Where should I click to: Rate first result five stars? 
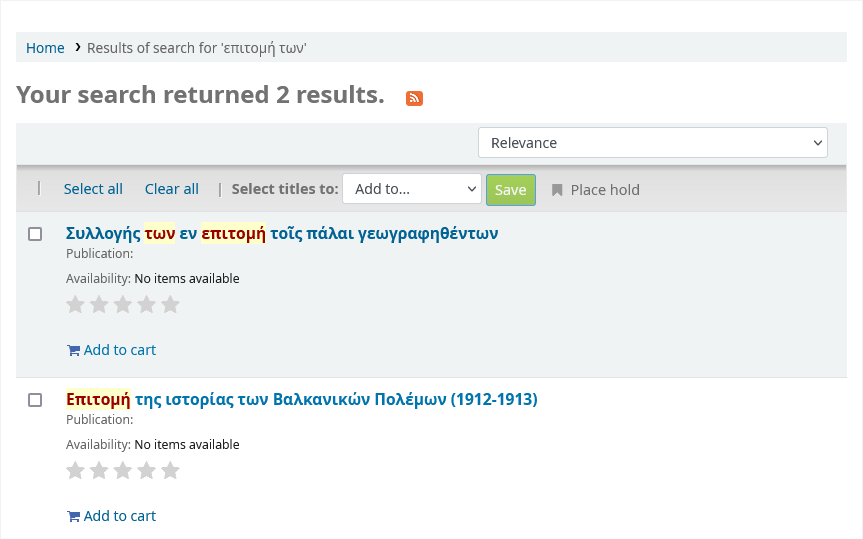coord(171,305)
